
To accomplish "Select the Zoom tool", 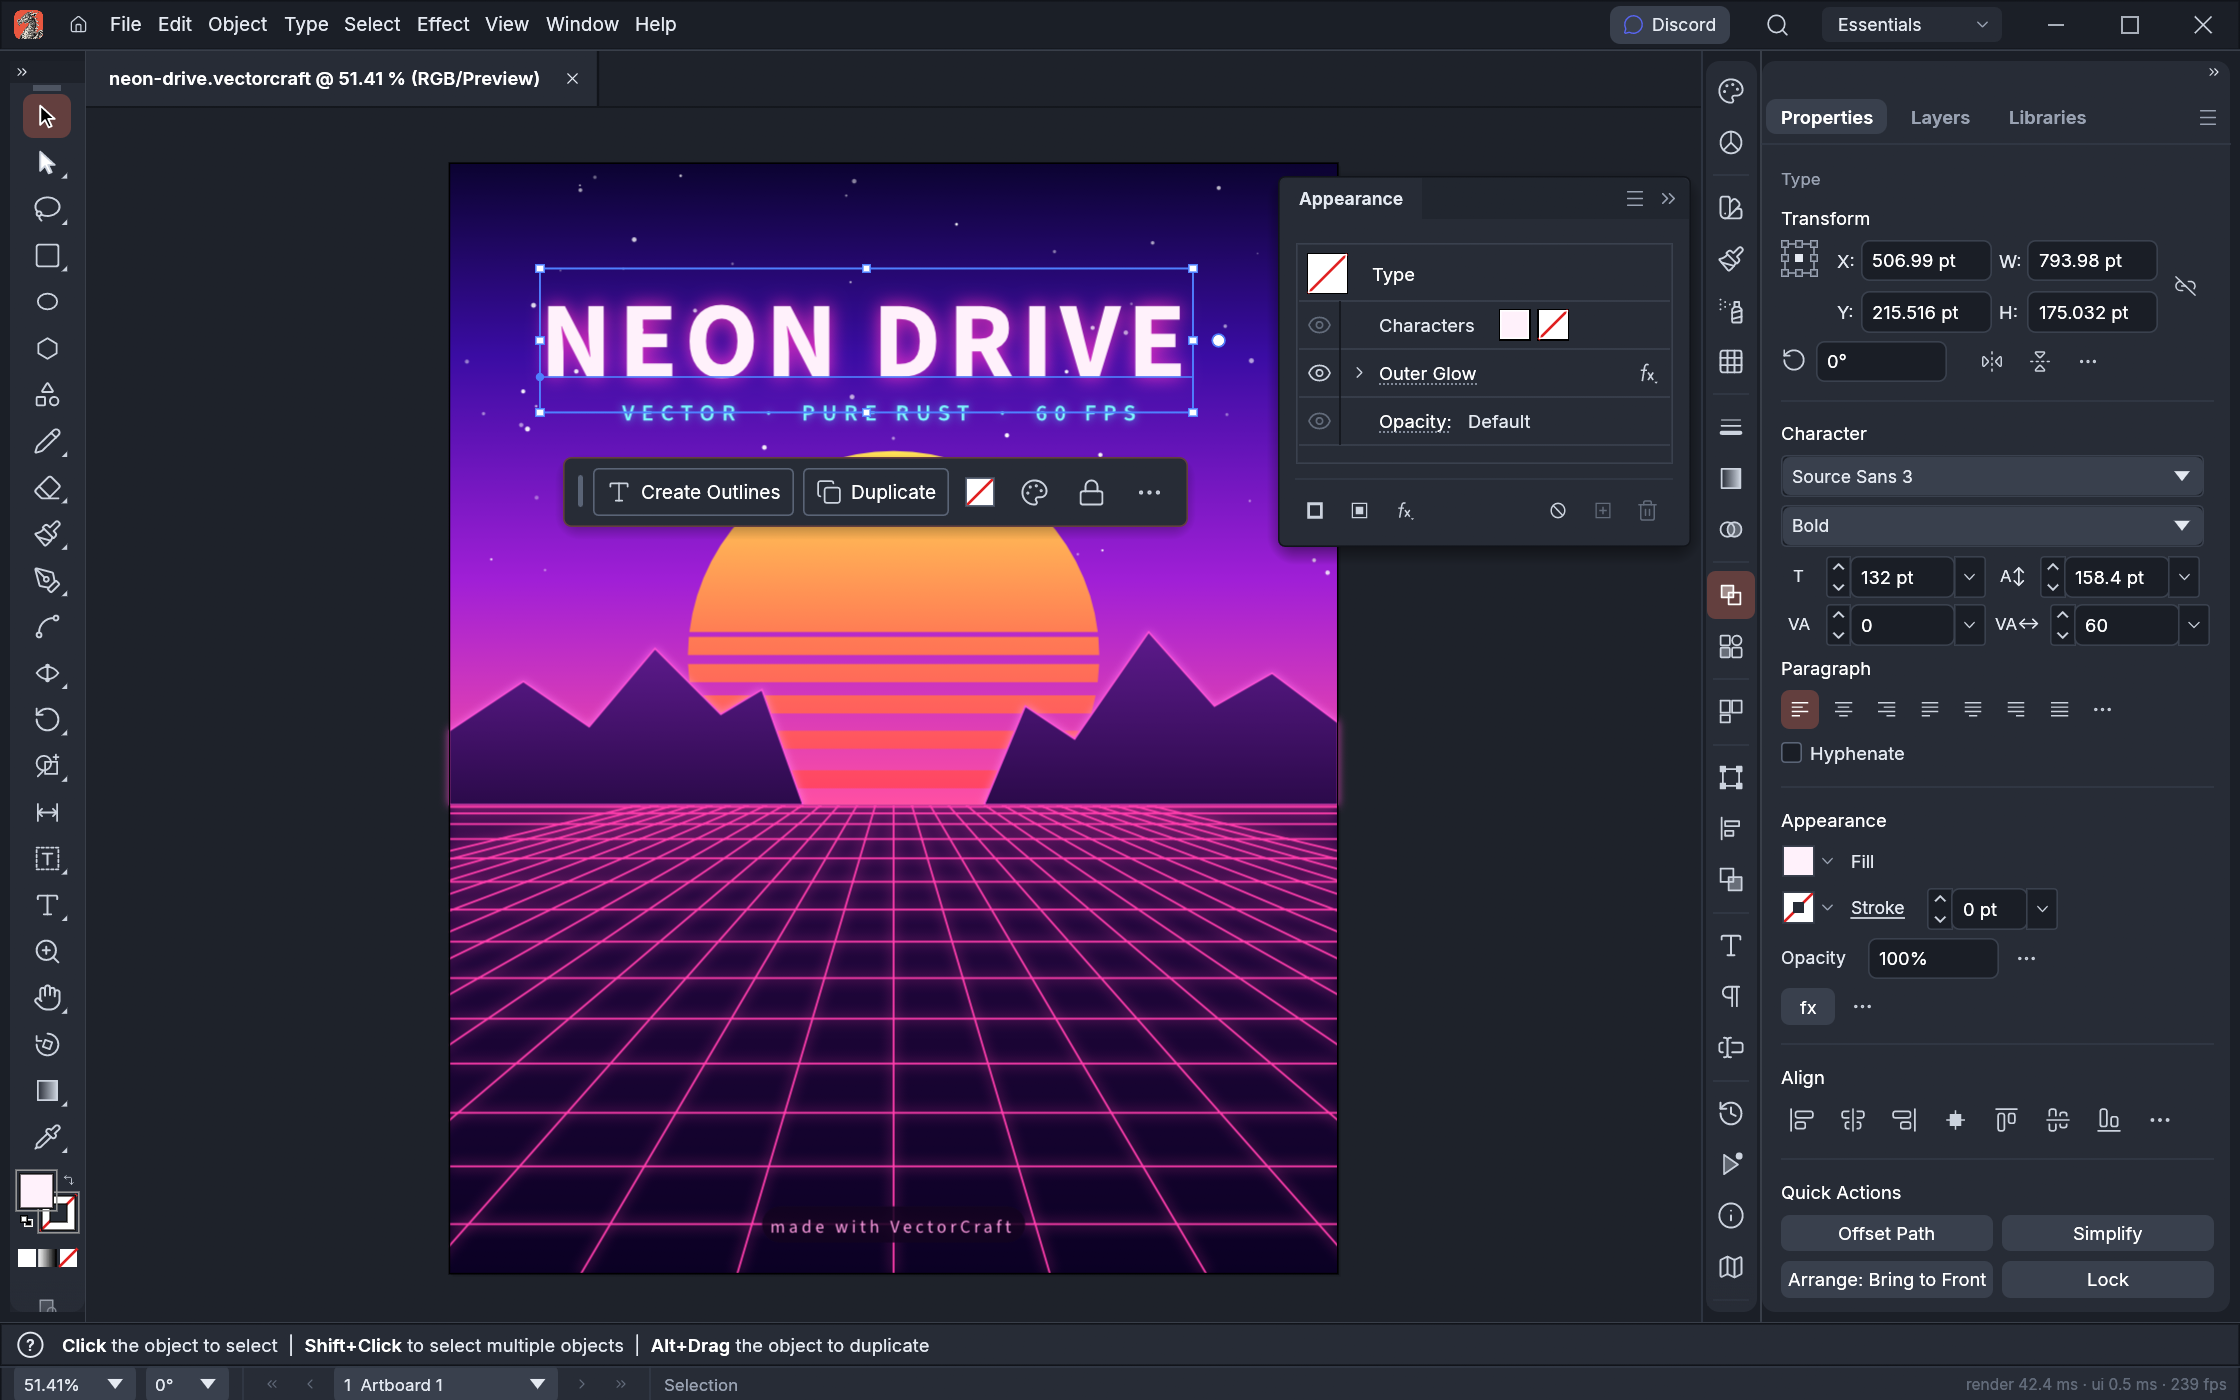I will (47, 952).
